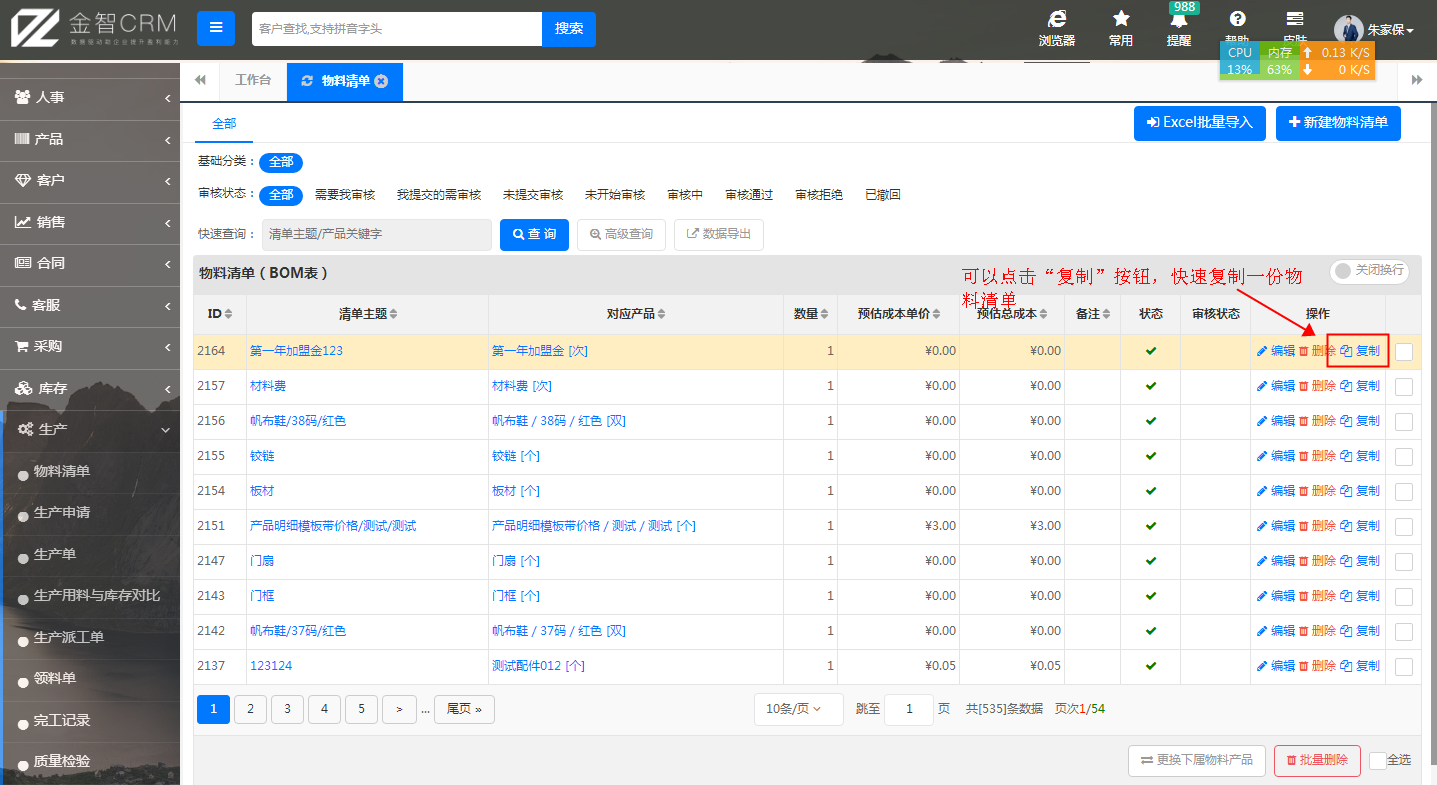Open the 10条/页 page size dropdown
This screenshot has width=1437, height=785.
798,709
